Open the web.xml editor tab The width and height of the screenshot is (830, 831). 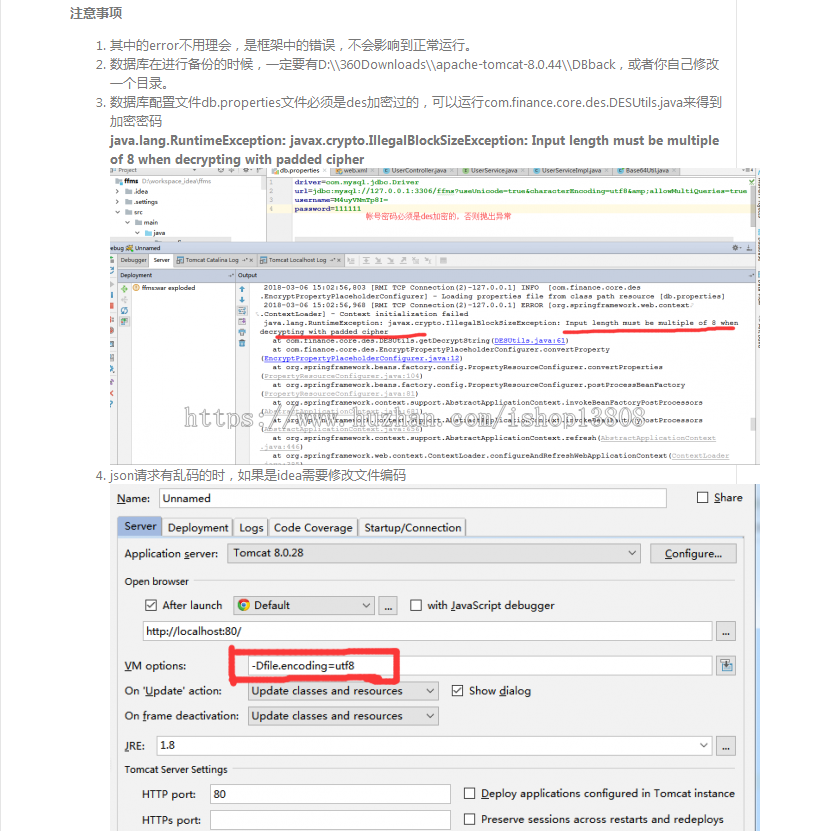click(355, 171)
